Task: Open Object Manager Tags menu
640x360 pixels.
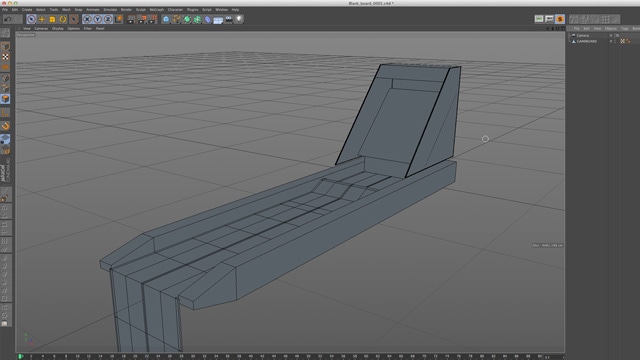Action: click(x=624, y=29)
